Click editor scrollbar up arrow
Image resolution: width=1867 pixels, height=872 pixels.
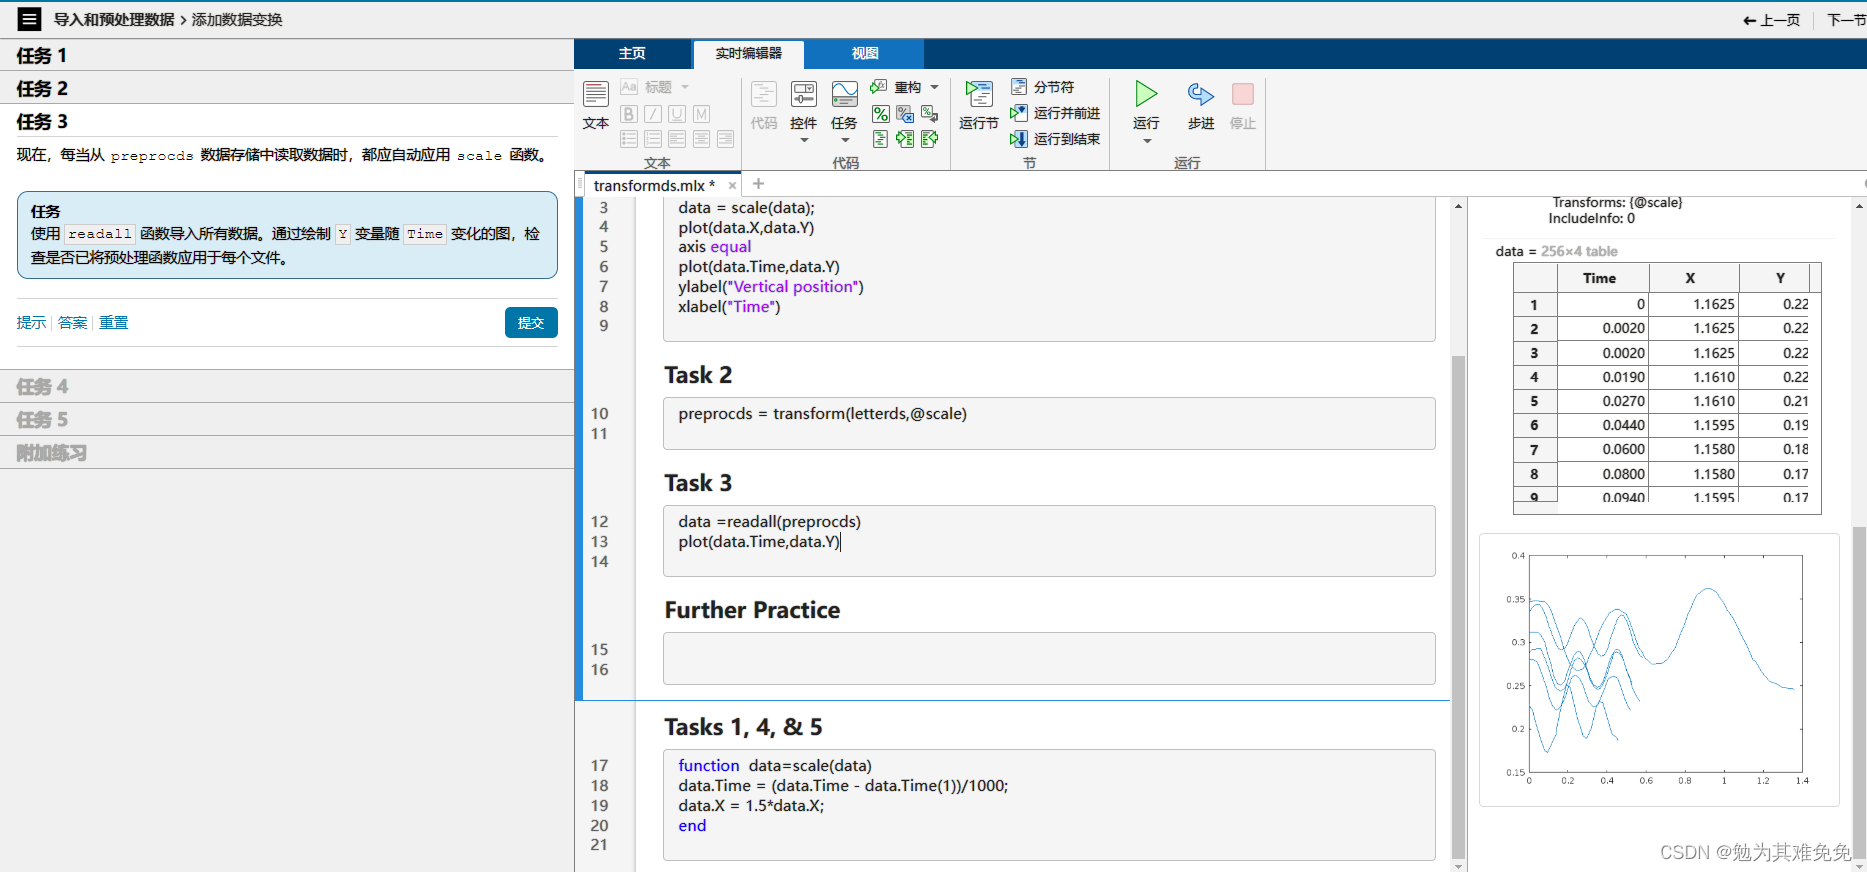click(1458, 206)
